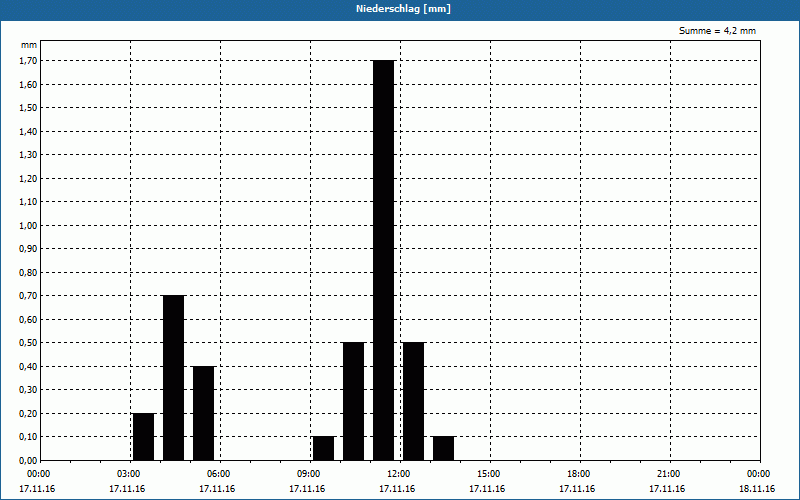Click the 1,10 y-axis label

click(x=28, y=202)
